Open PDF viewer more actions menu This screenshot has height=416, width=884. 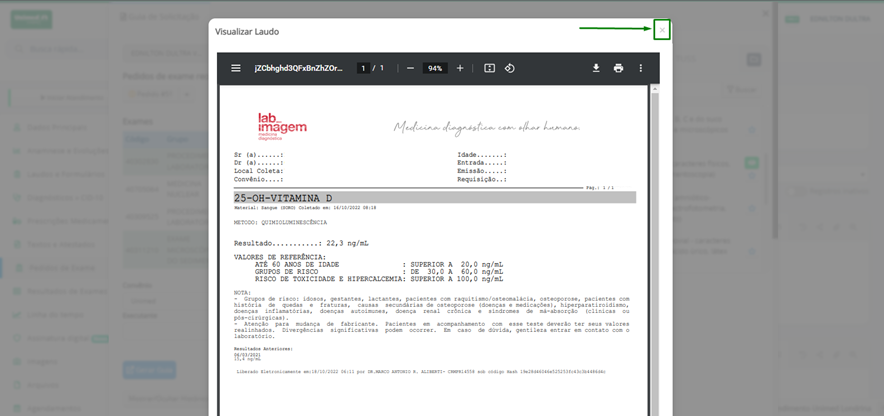[640, 68]
